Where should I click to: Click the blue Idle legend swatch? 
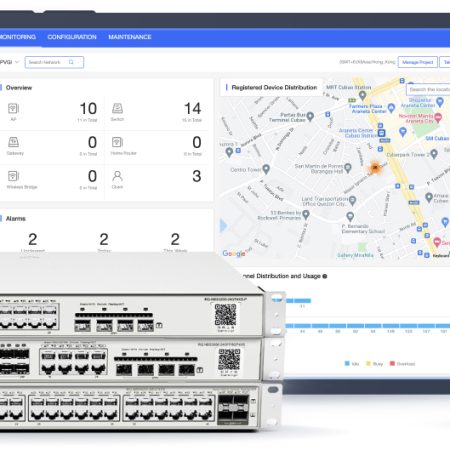click(347, 363)
